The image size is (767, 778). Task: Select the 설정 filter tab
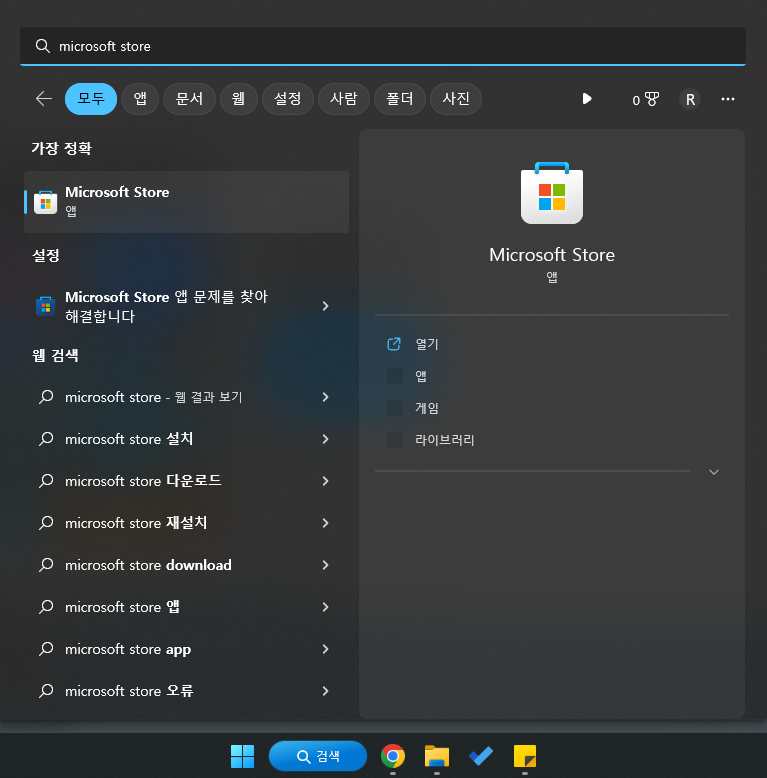pos(288,99)
